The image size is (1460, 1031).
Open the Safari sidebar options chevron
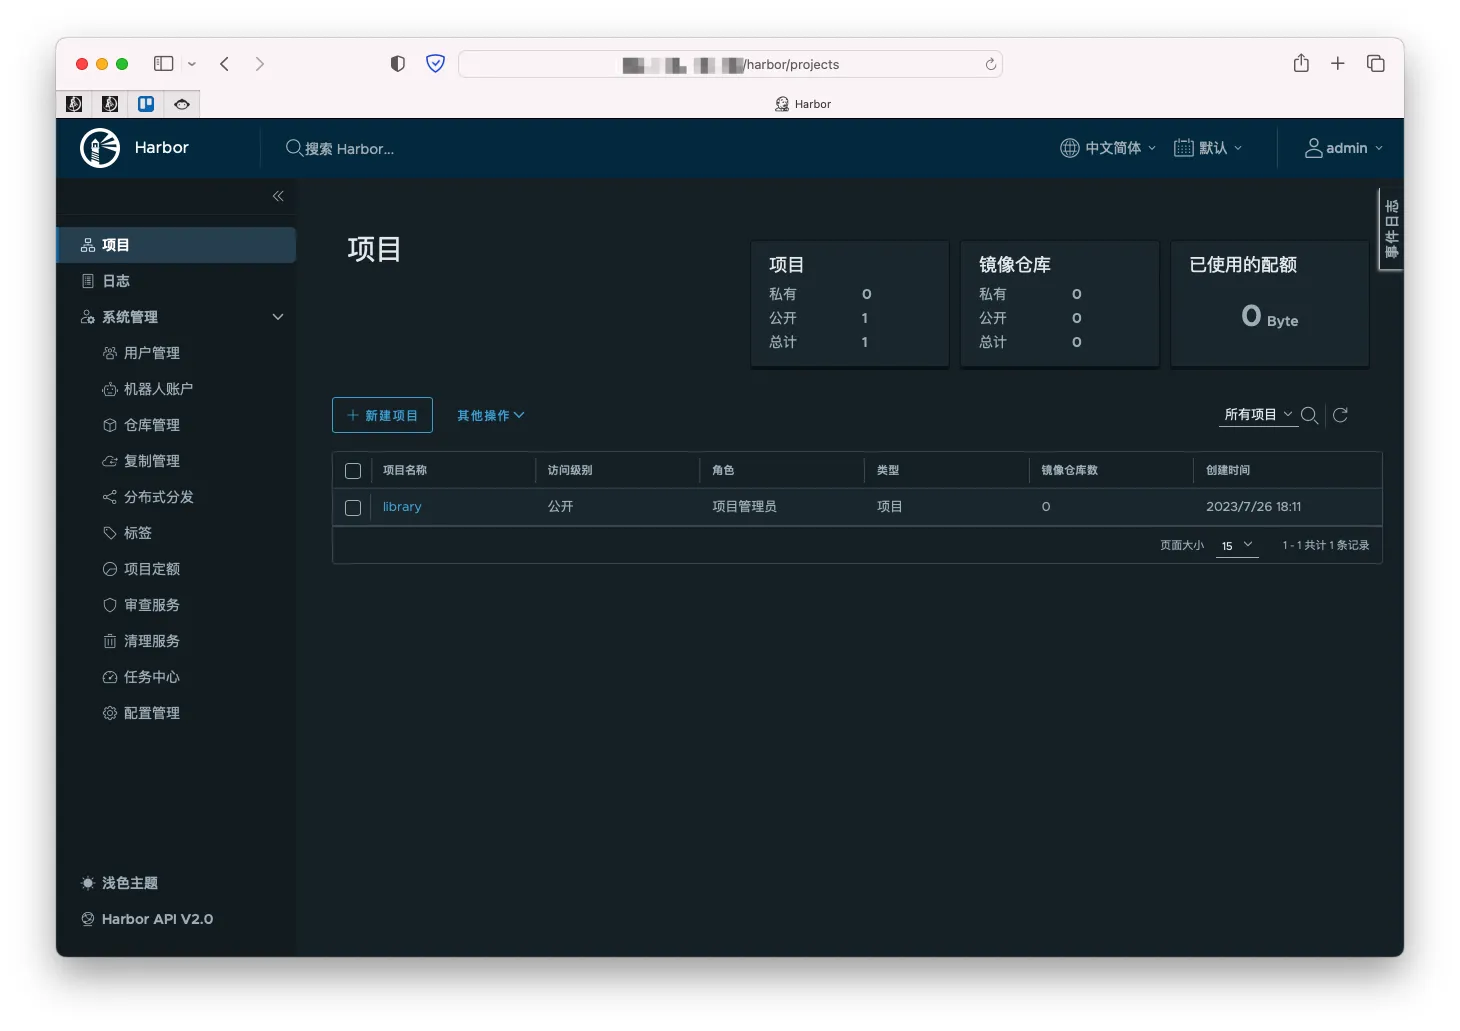pyautogui.click(x=192, y=64)
